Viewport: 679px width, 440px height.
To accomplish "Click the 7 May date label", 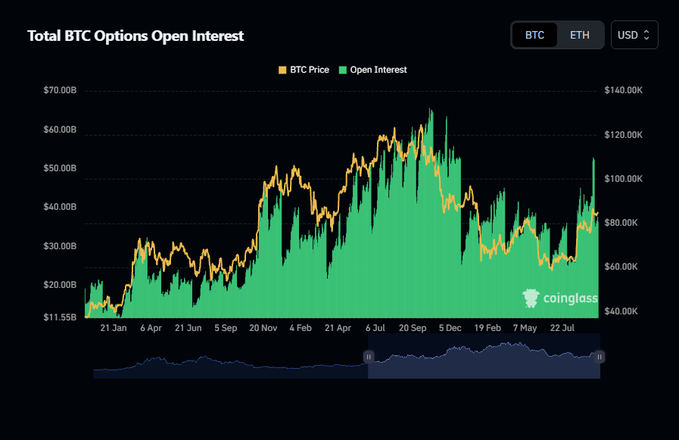I will [525, 328].
